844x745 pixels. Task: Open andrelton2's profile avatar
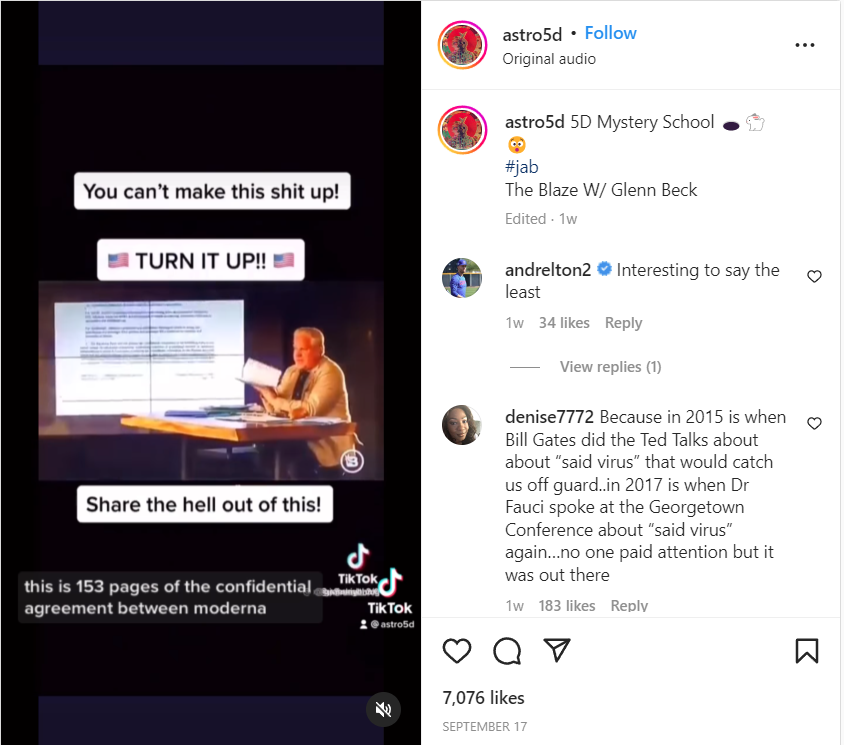click(x=462, y=278)
